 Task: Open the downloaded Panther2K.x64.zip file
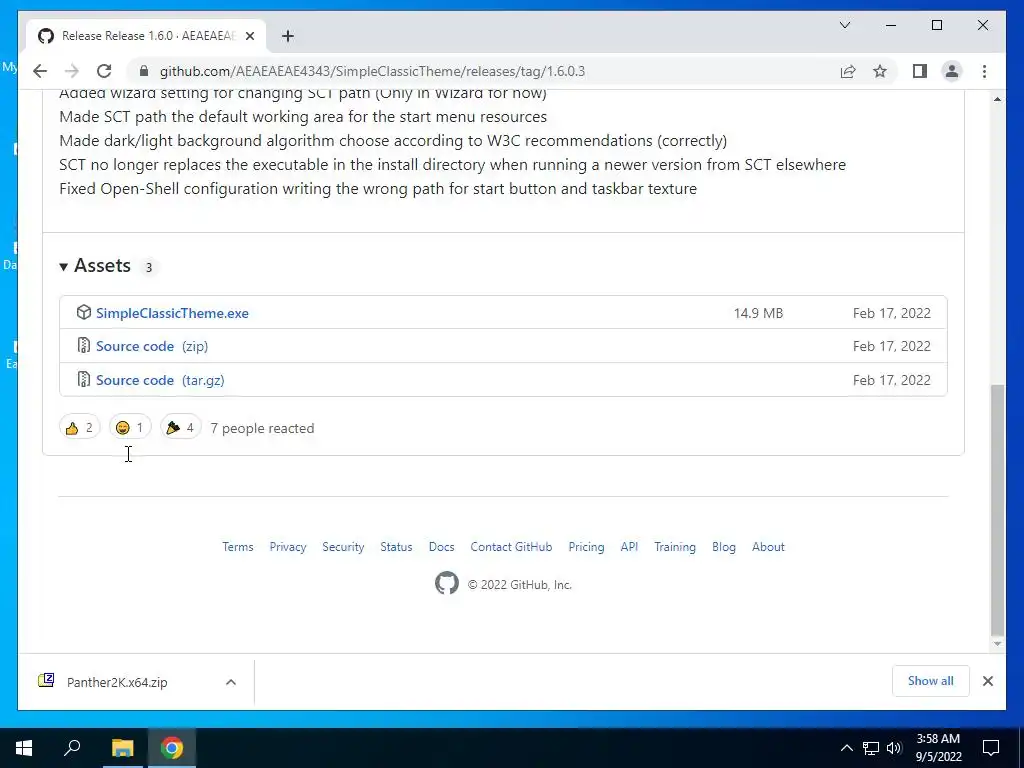click(x=118, y=682)
